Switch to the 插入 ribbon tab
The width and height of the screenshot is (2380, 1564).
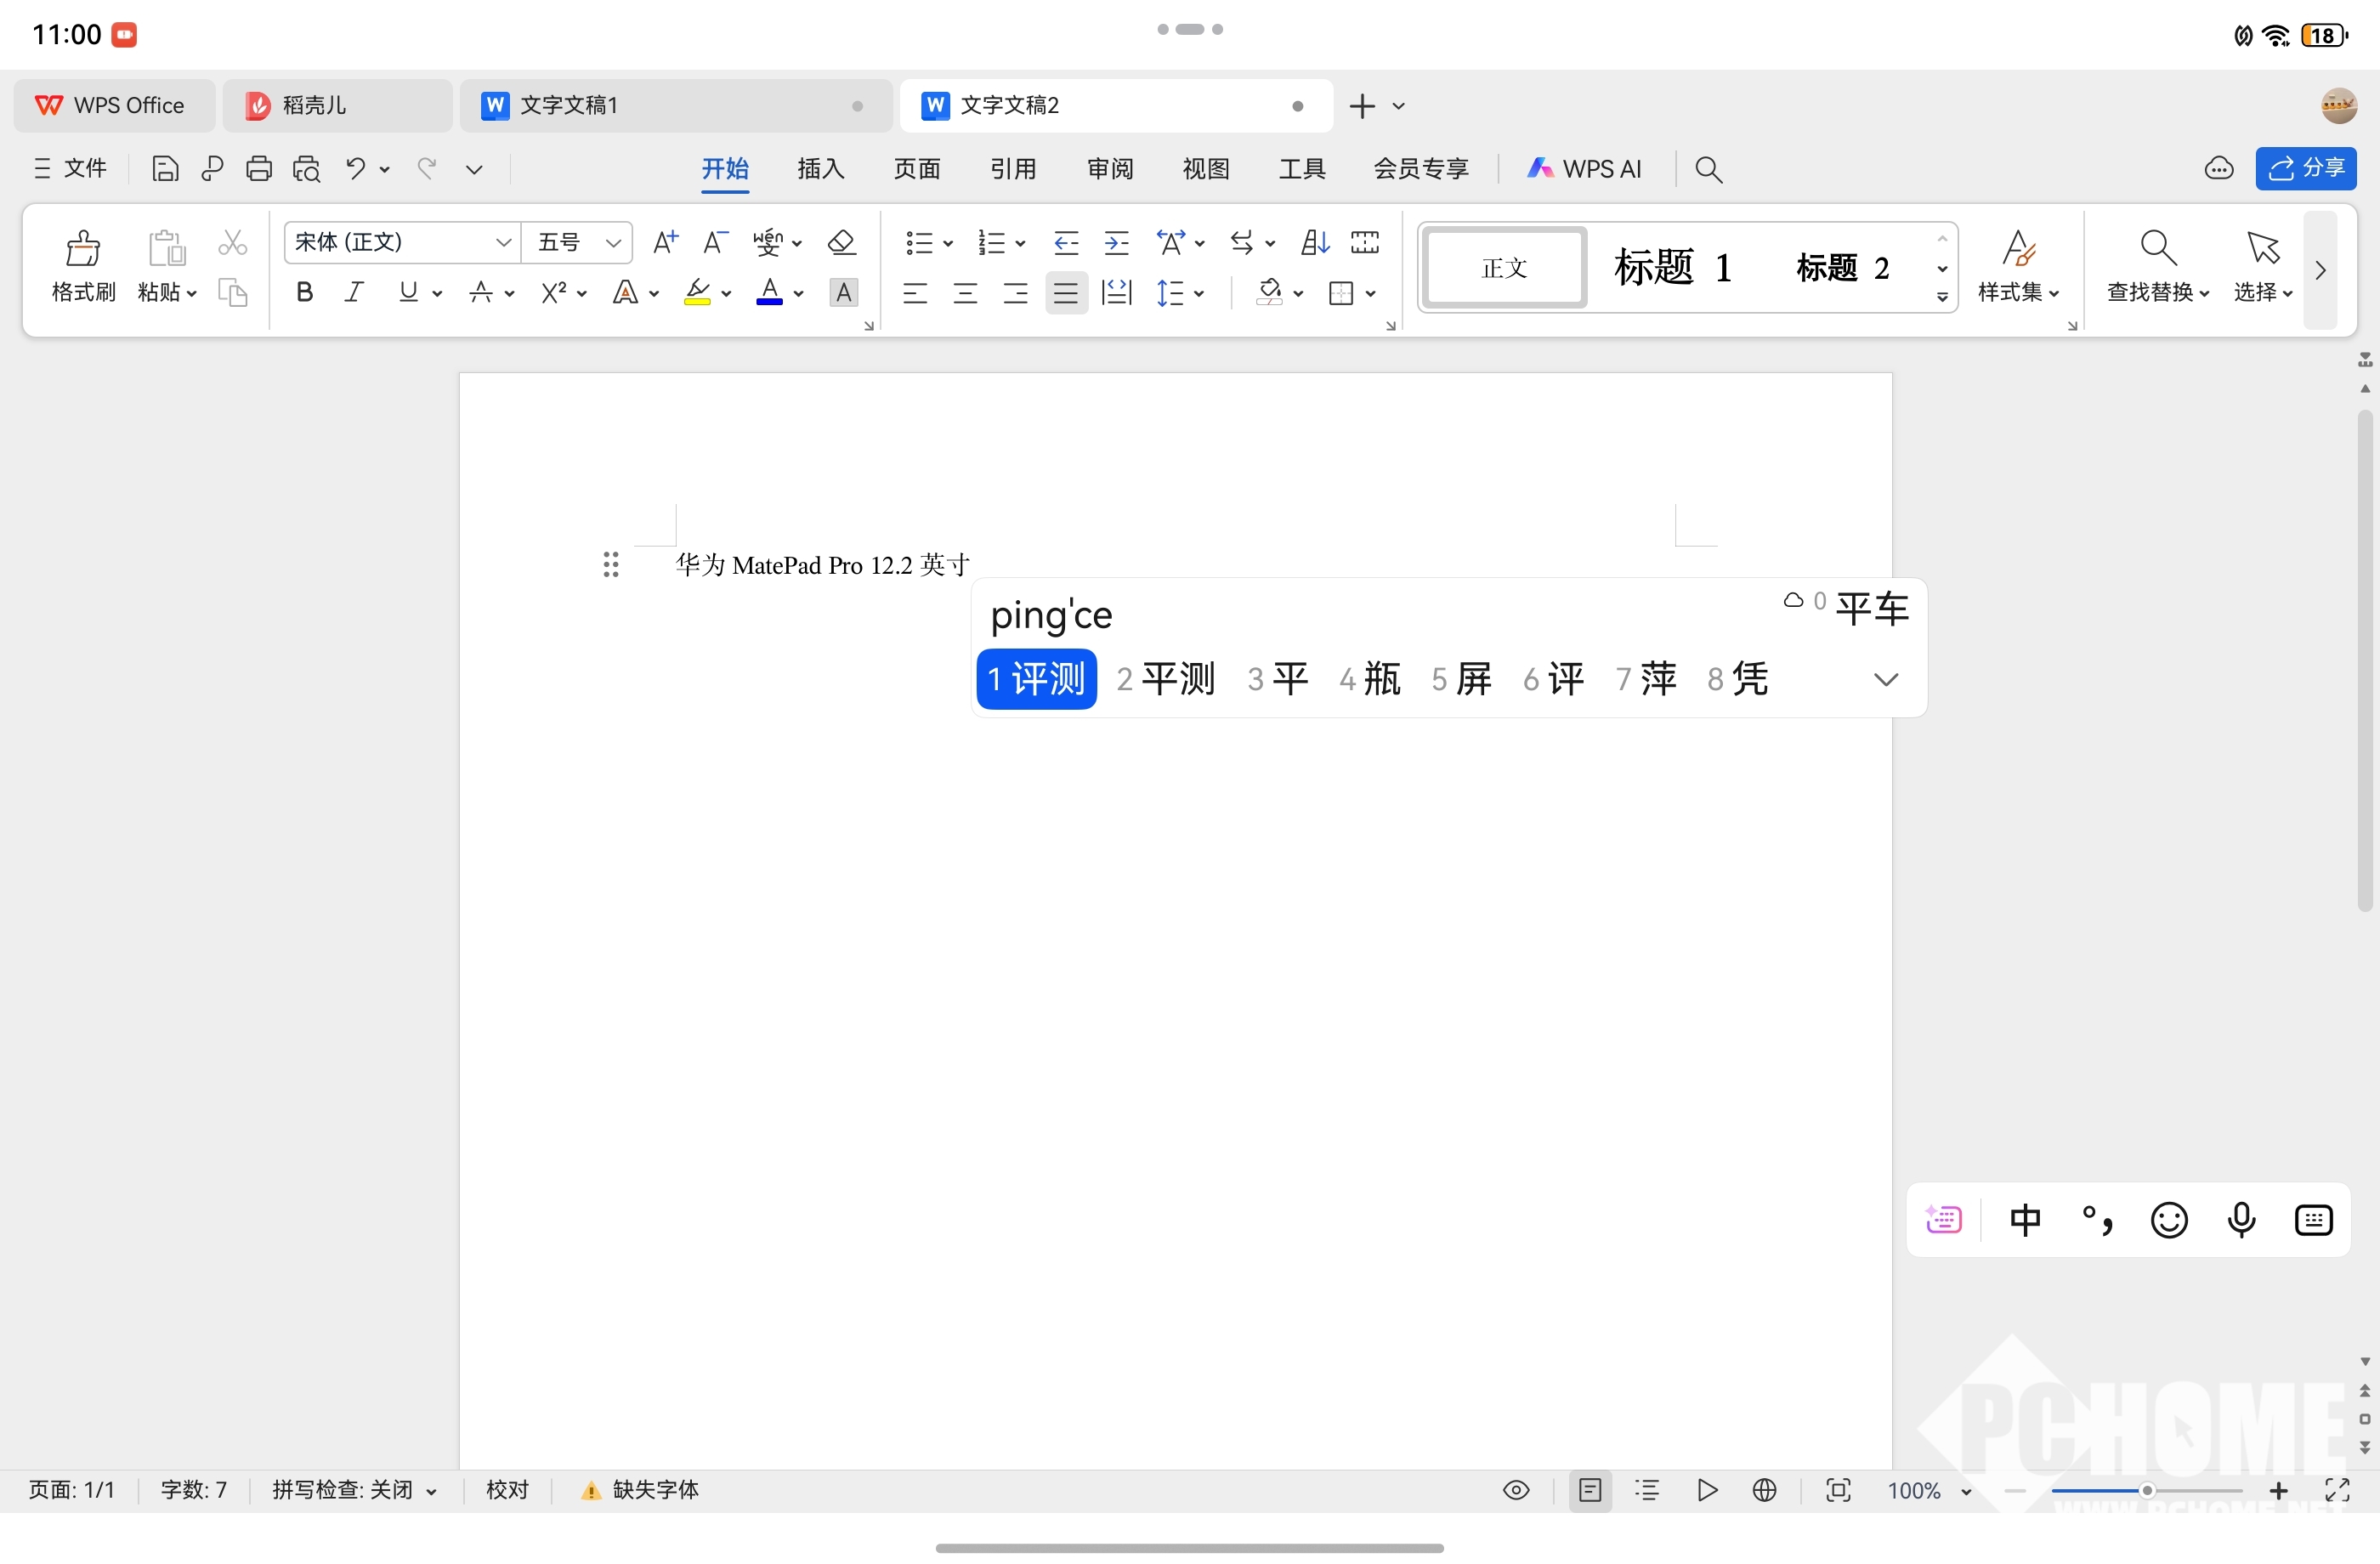pyautogui.click(x=821, y=169)
